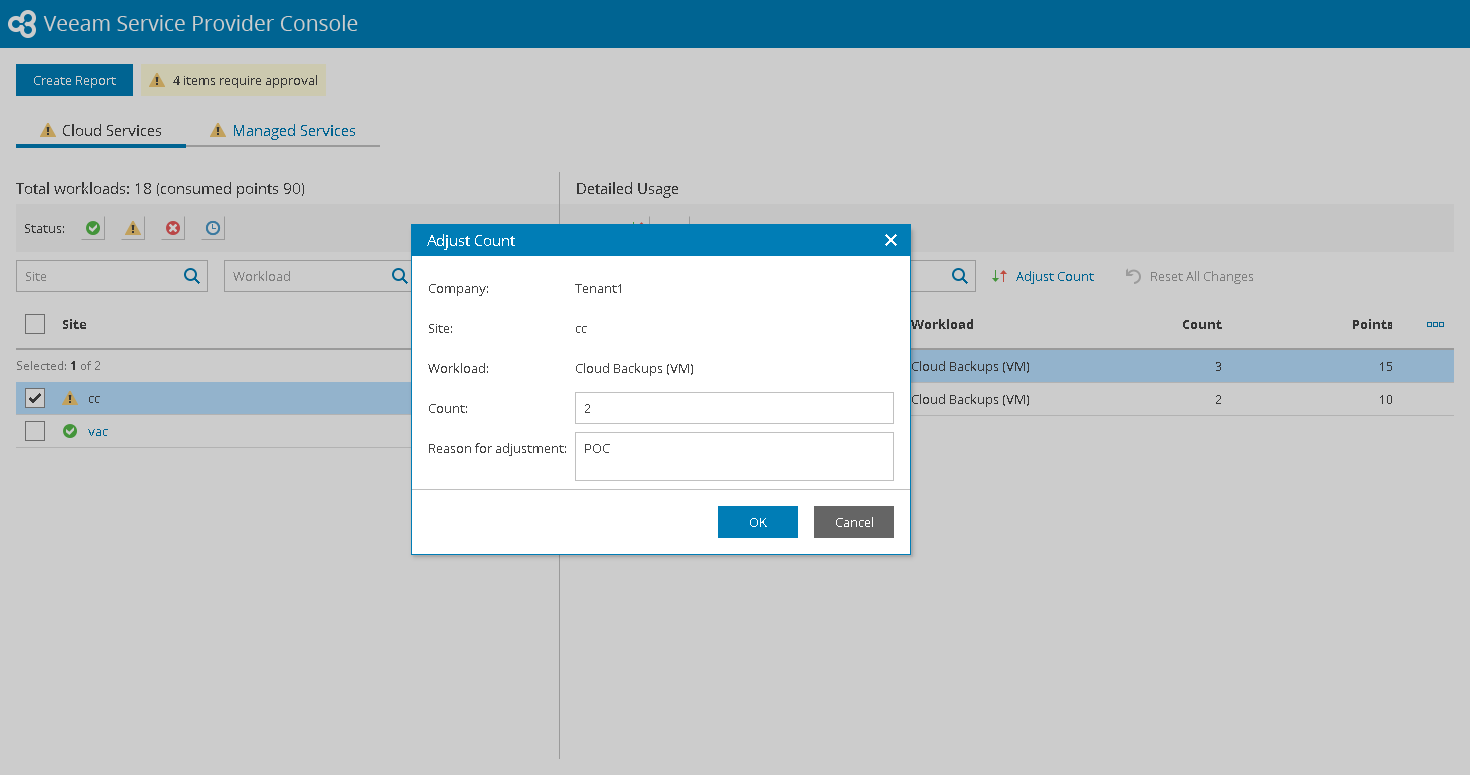1470x775 pixels.
Task: Click the Veeam logo icon in header
Action: [x=22, y=24]
